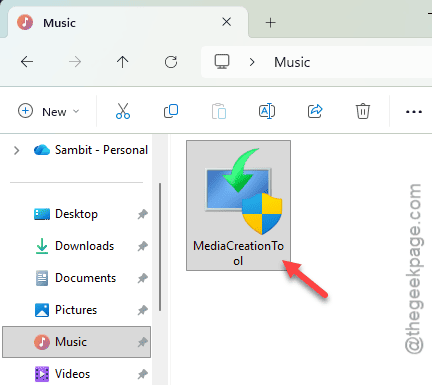Image resolution: width=432 pixels, height=385 pixels.
Task: Click Music in the address bar path
Action: (x=292, y=62)
